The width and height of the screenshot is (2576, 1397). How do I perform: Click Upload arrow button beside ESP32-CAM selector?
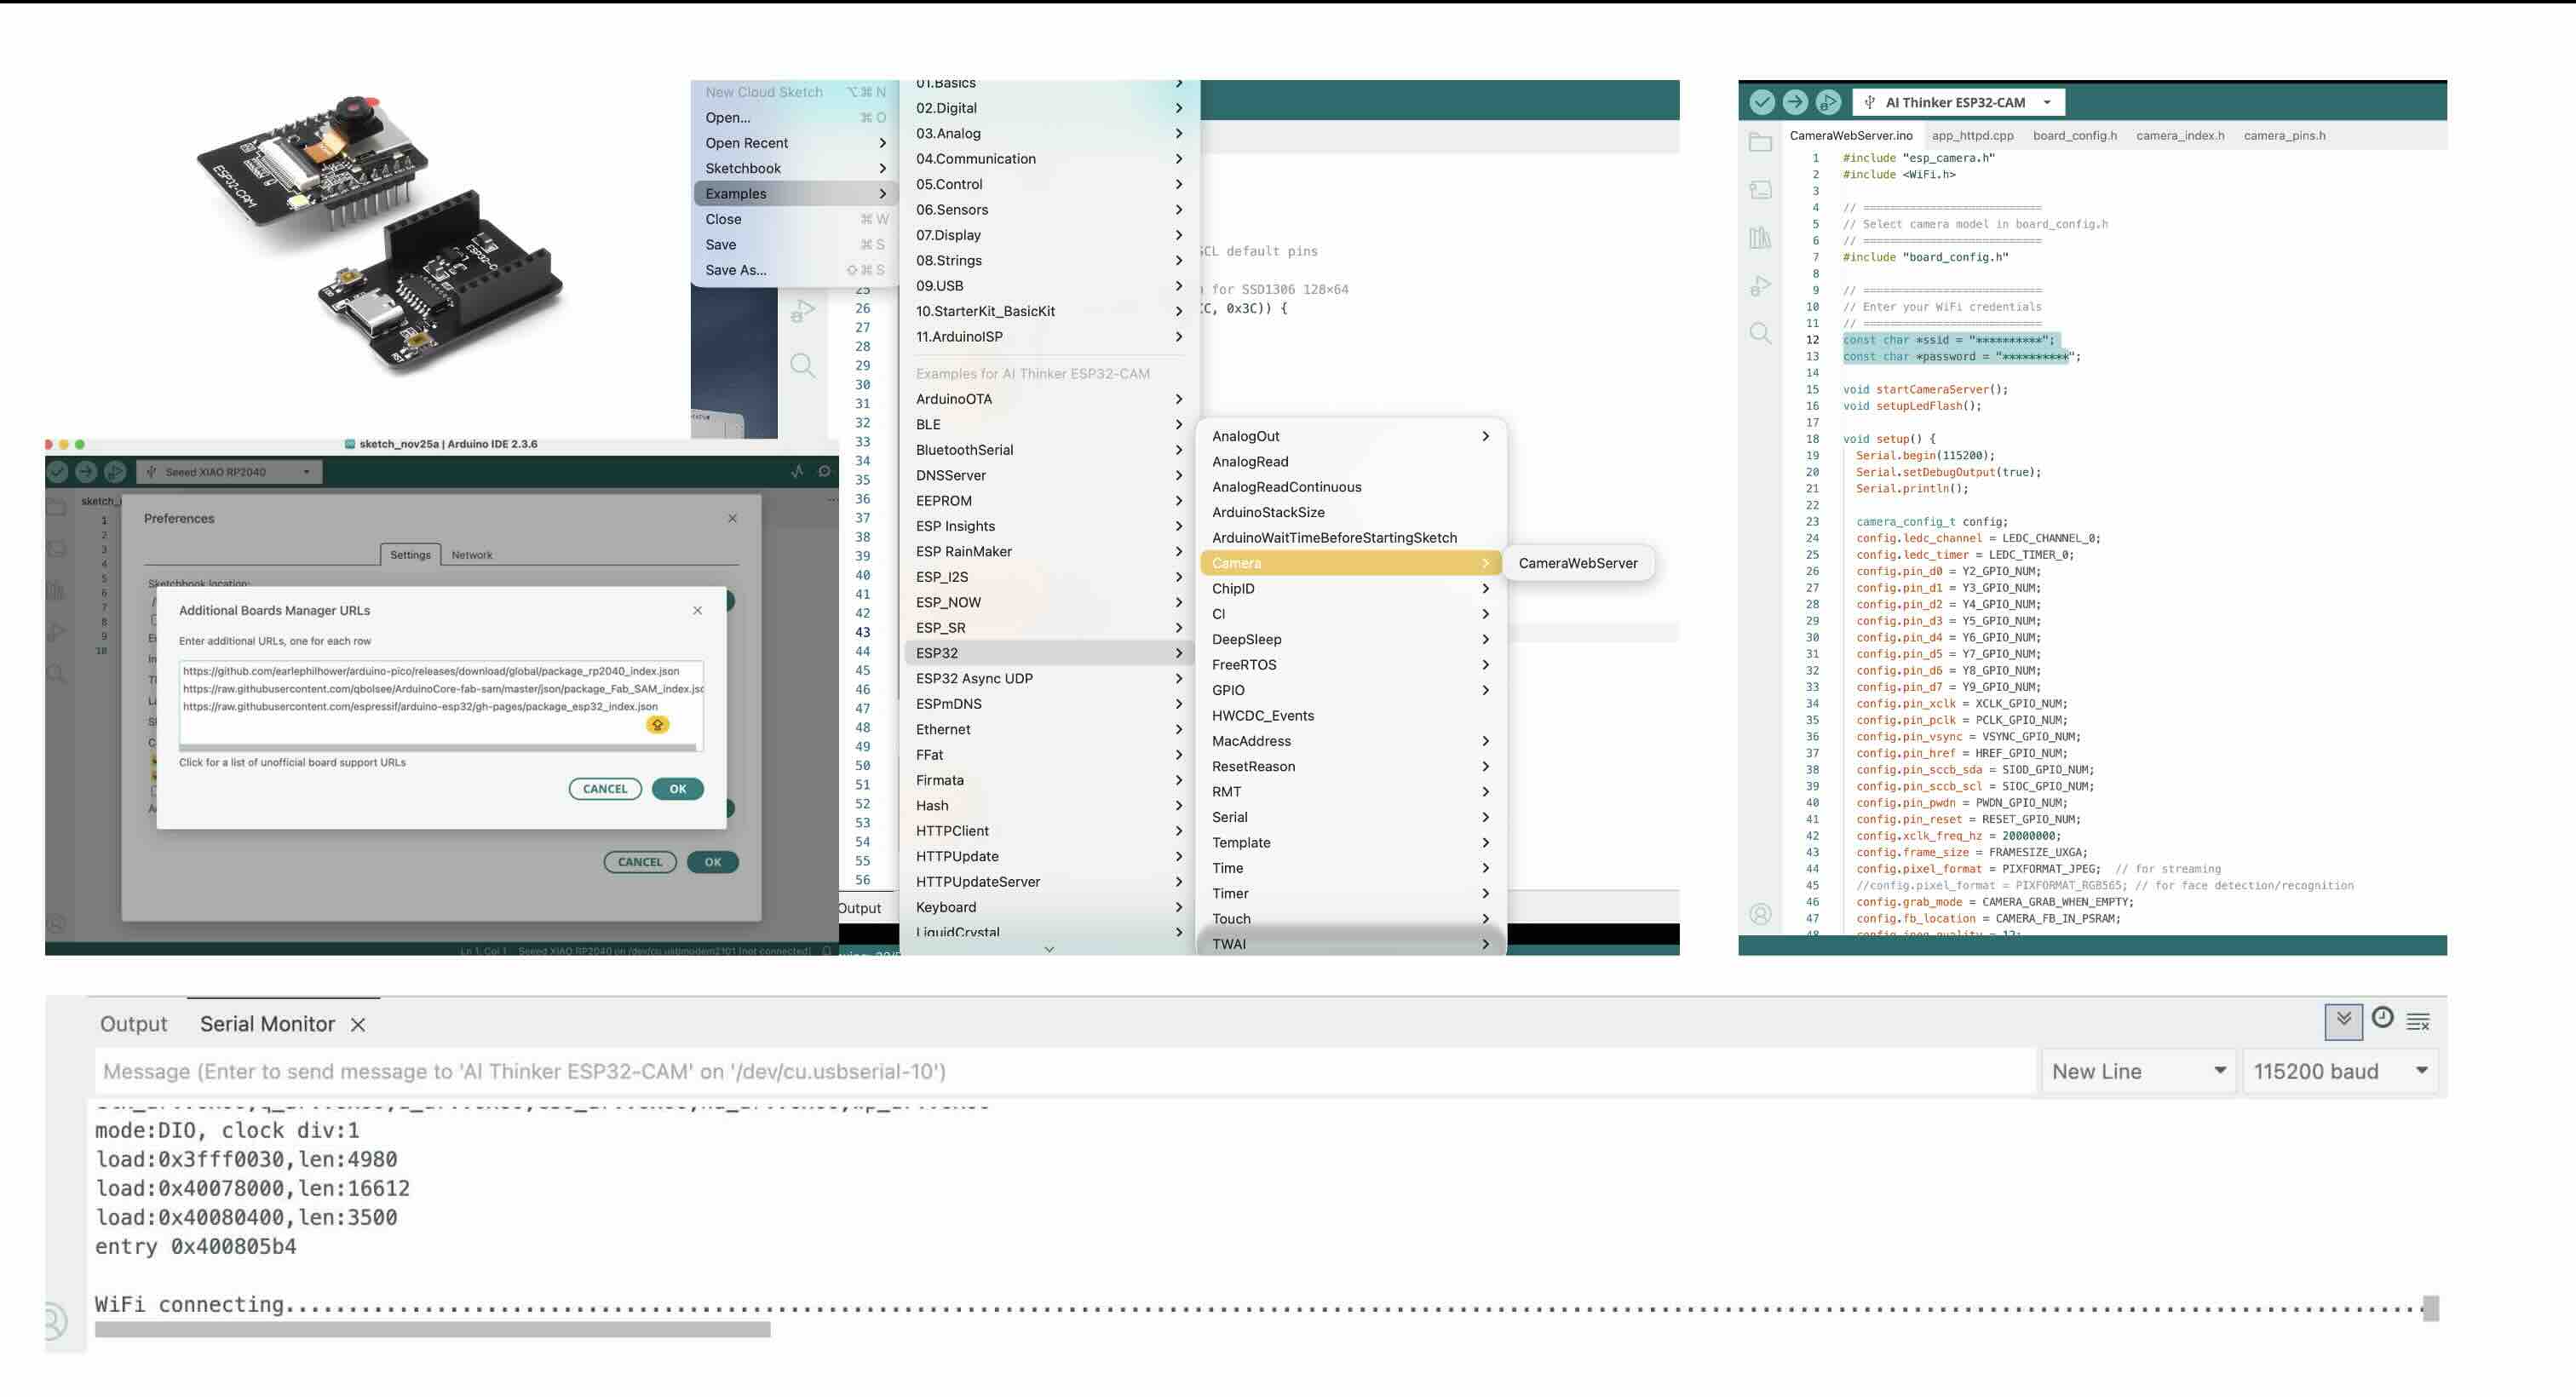click(x=1795, y=102)
